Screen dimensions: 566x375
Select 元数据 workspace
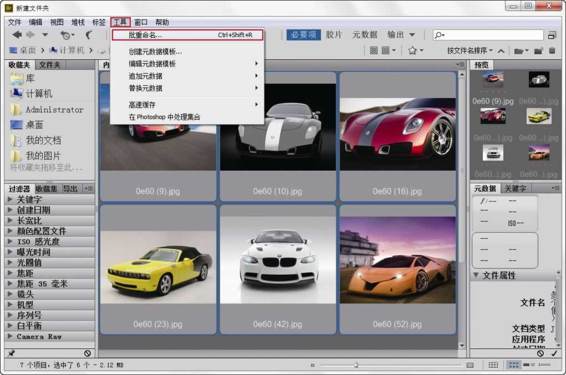point(365,35)
